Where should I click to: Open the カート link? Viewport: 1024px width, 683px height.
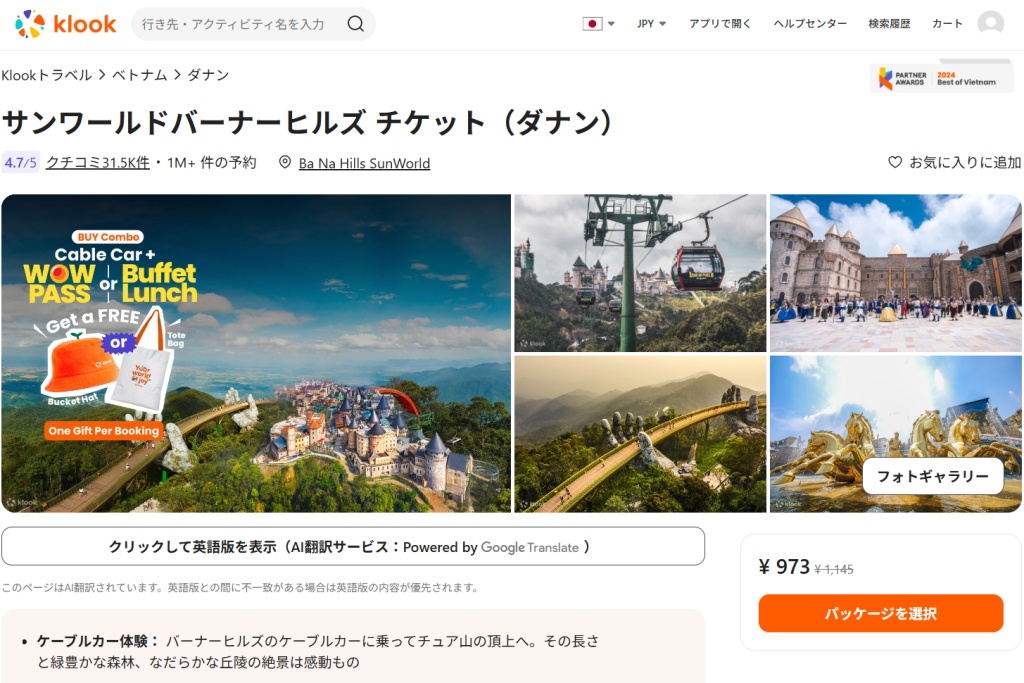click(x=947, y=24)
